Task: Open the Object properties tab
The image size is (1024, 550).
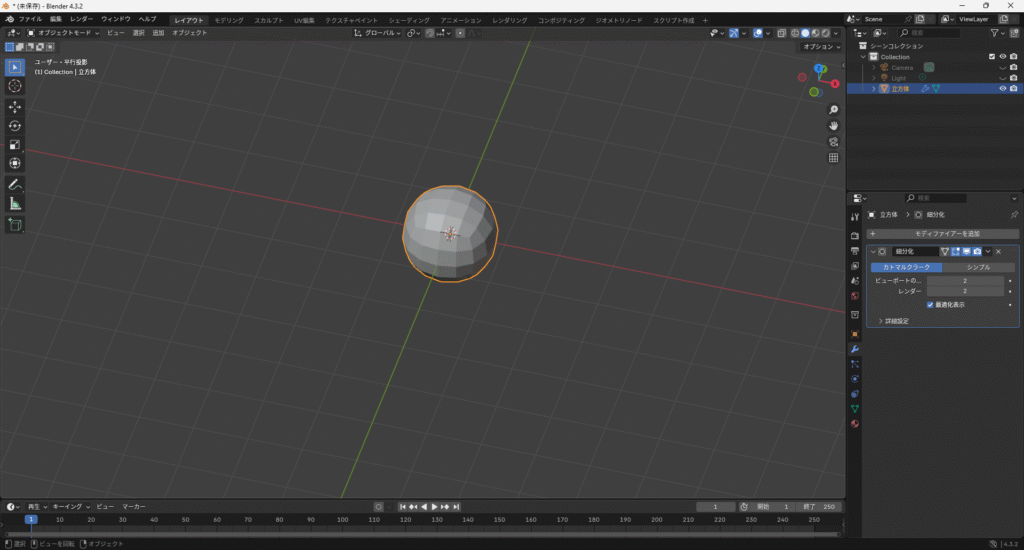Action: (854, 334)
